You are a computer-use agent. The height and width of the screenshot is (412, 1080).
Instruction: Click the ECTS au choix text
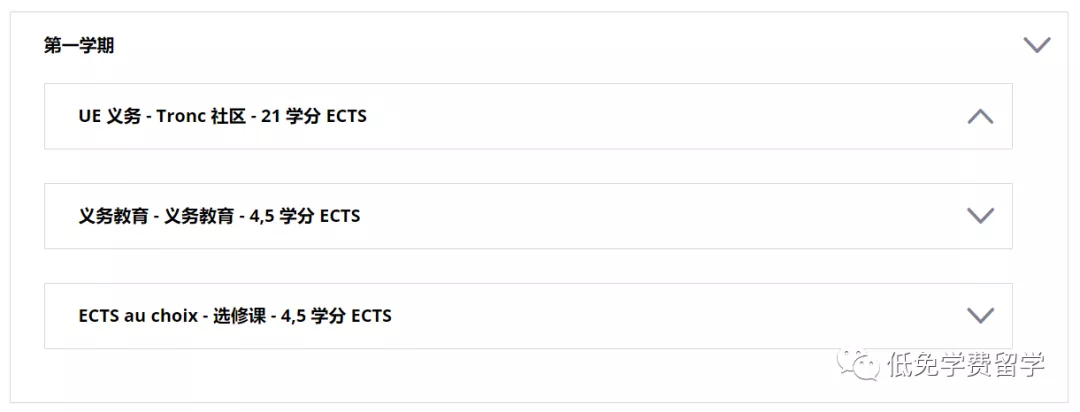click(x=138, y=316)
